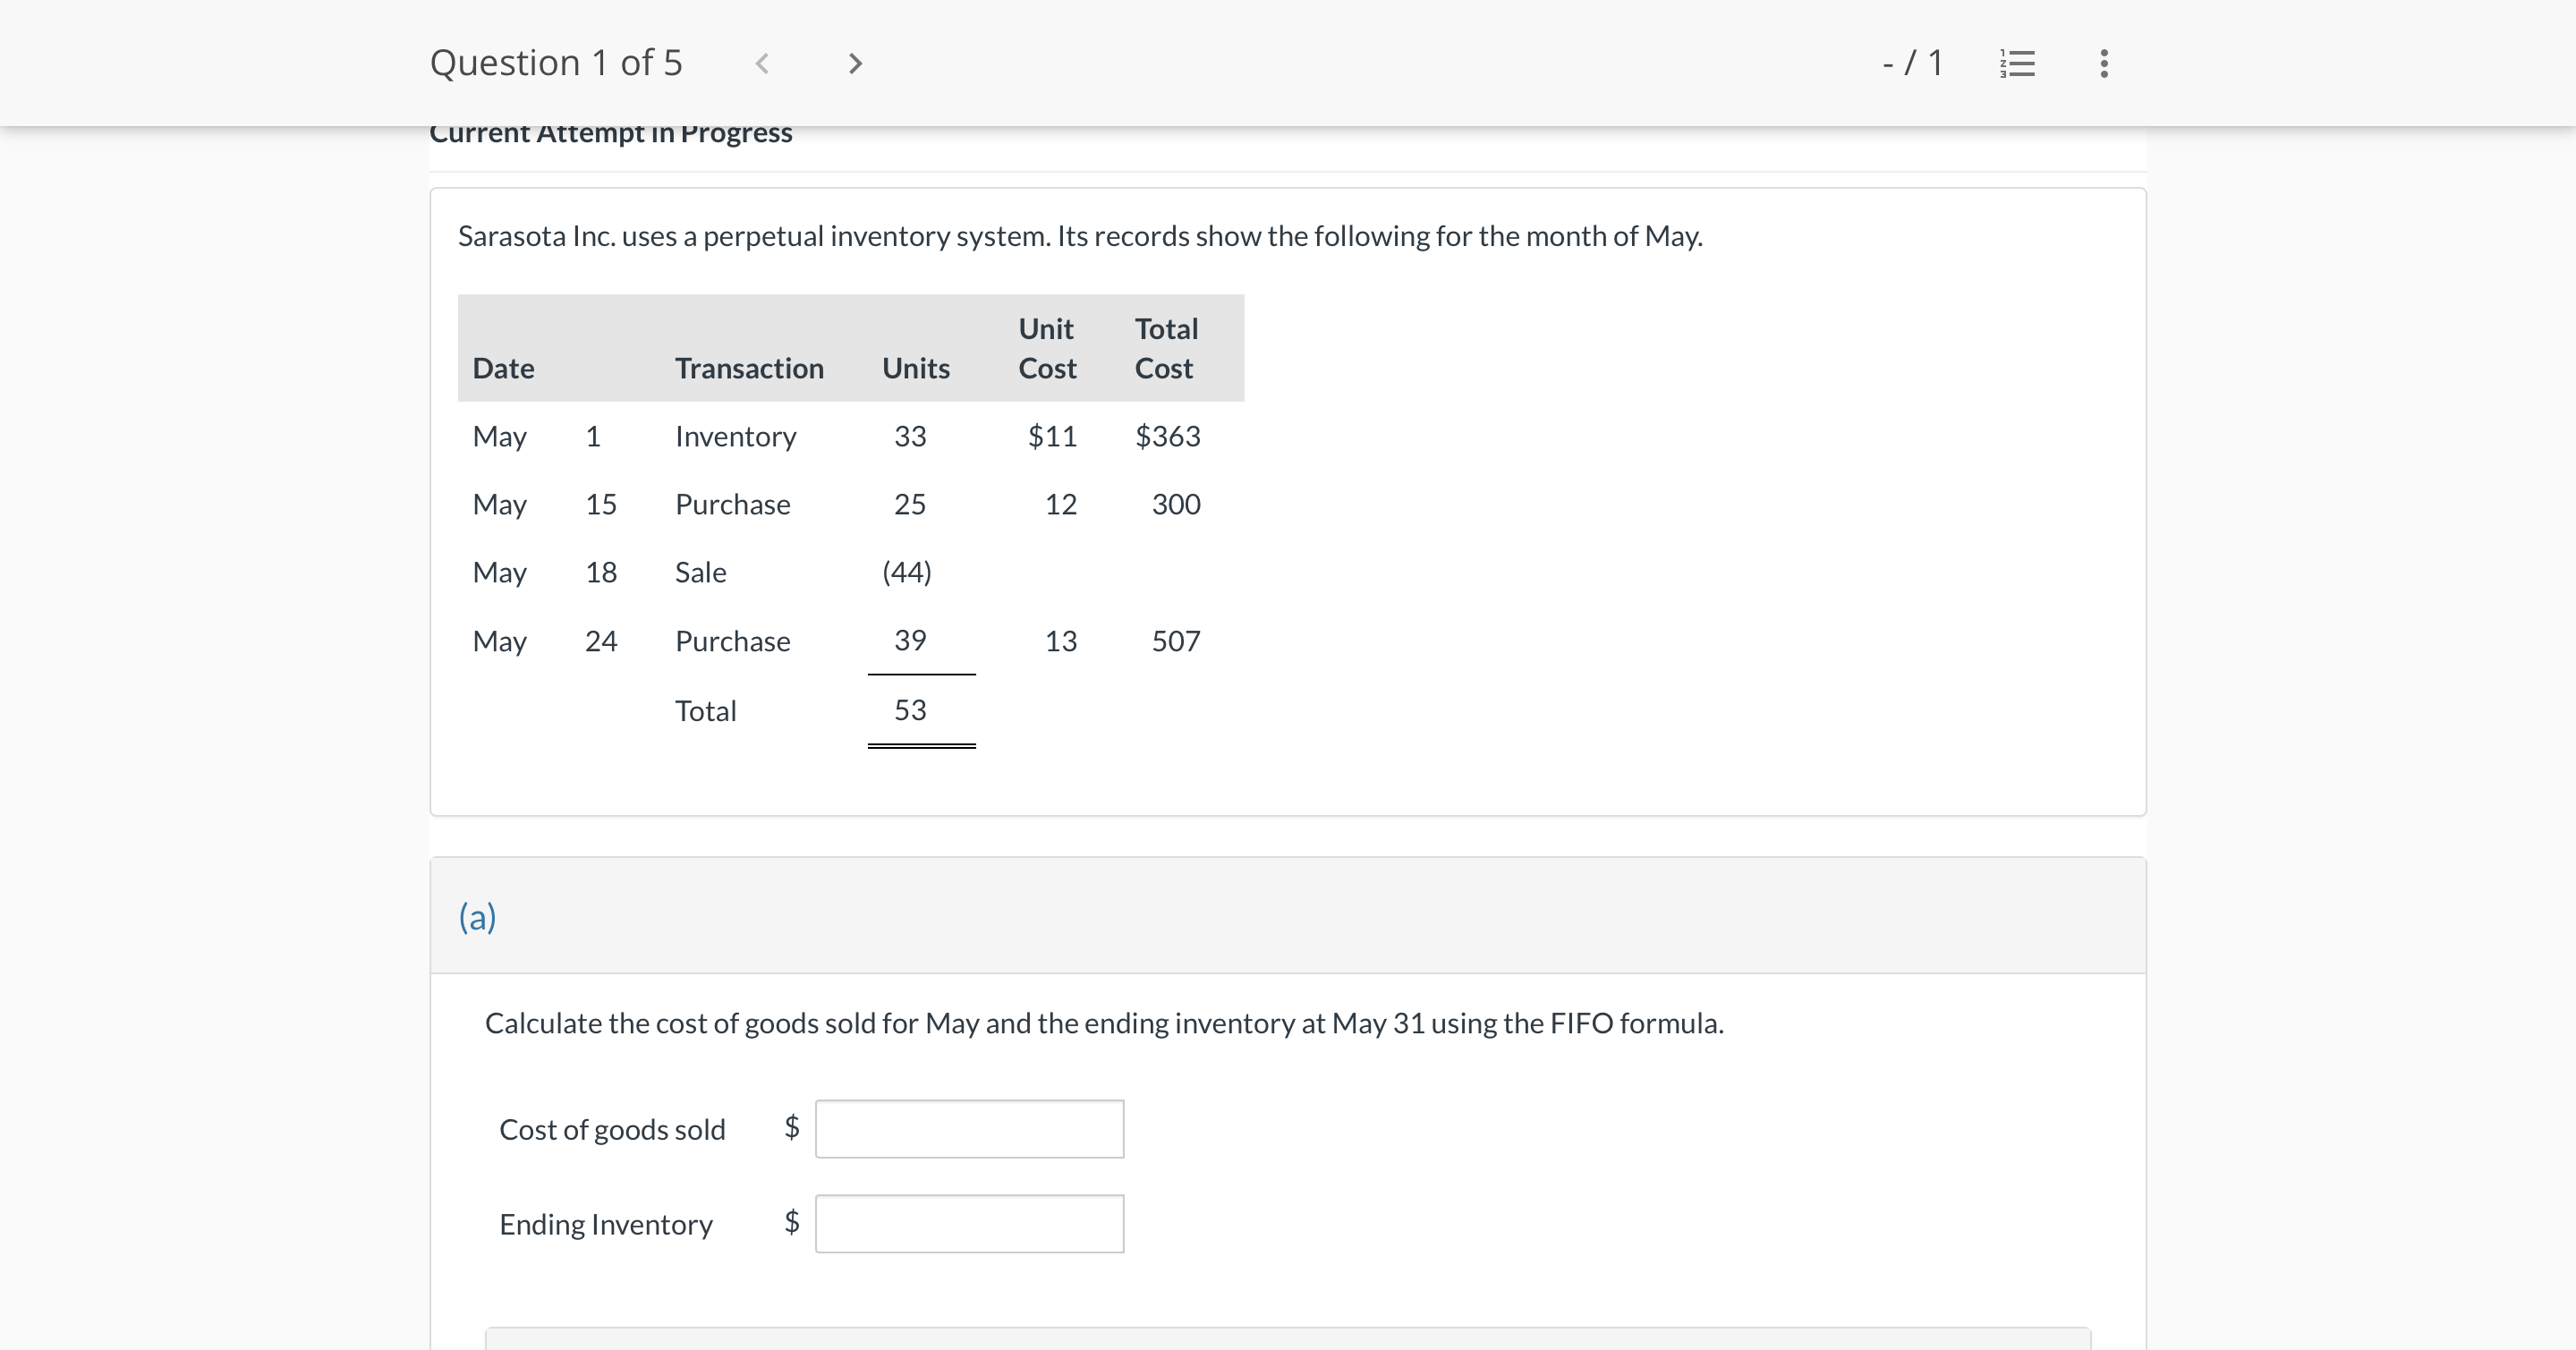Open the three-dot more options menu
Viewport: 2576px width, 1350px height.
(2104, 64)
